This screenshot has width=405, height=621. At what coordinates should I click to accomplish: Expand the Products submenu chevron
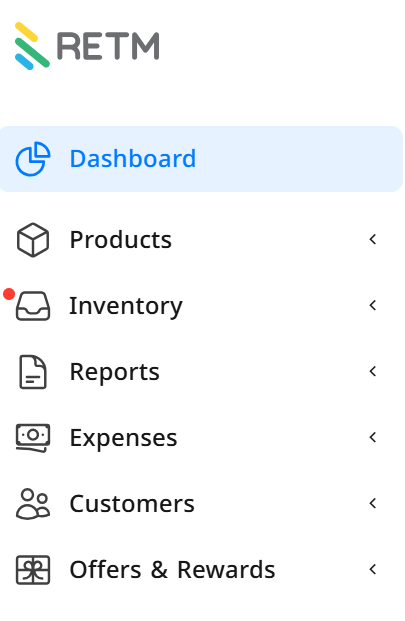(x=373, y=239)
